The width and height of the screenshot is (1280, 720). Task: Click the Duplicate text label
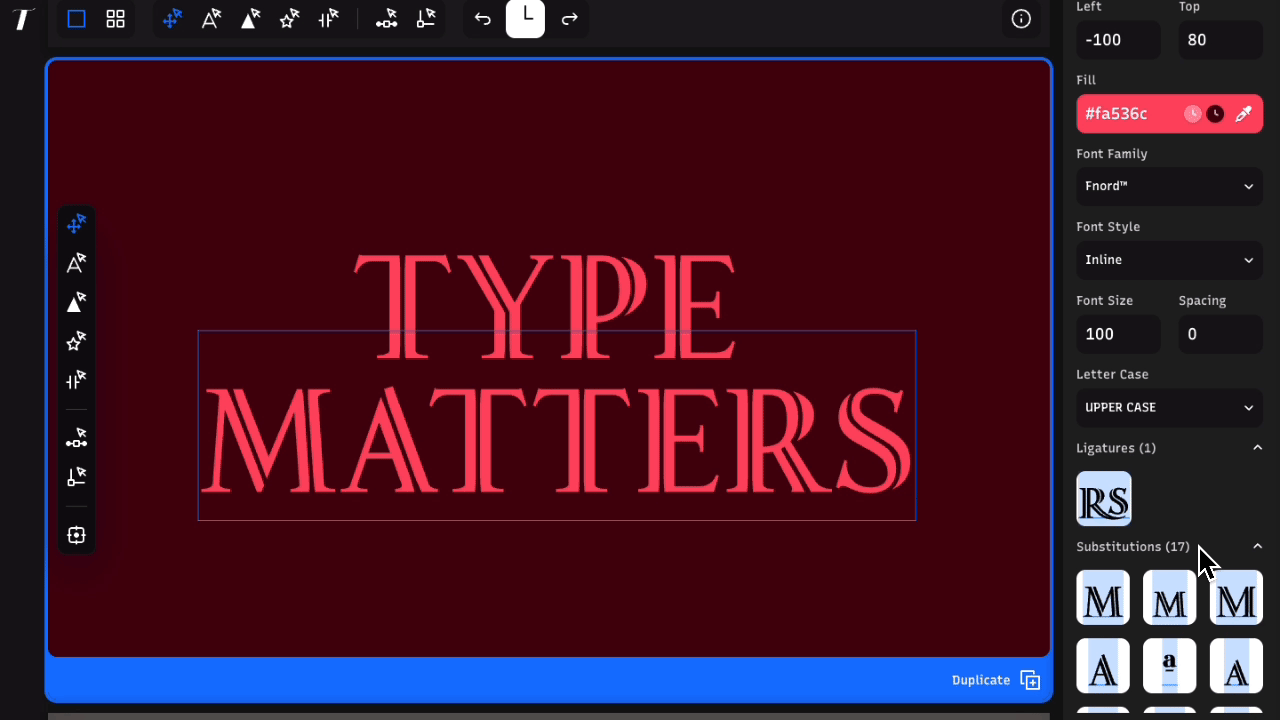981,680
